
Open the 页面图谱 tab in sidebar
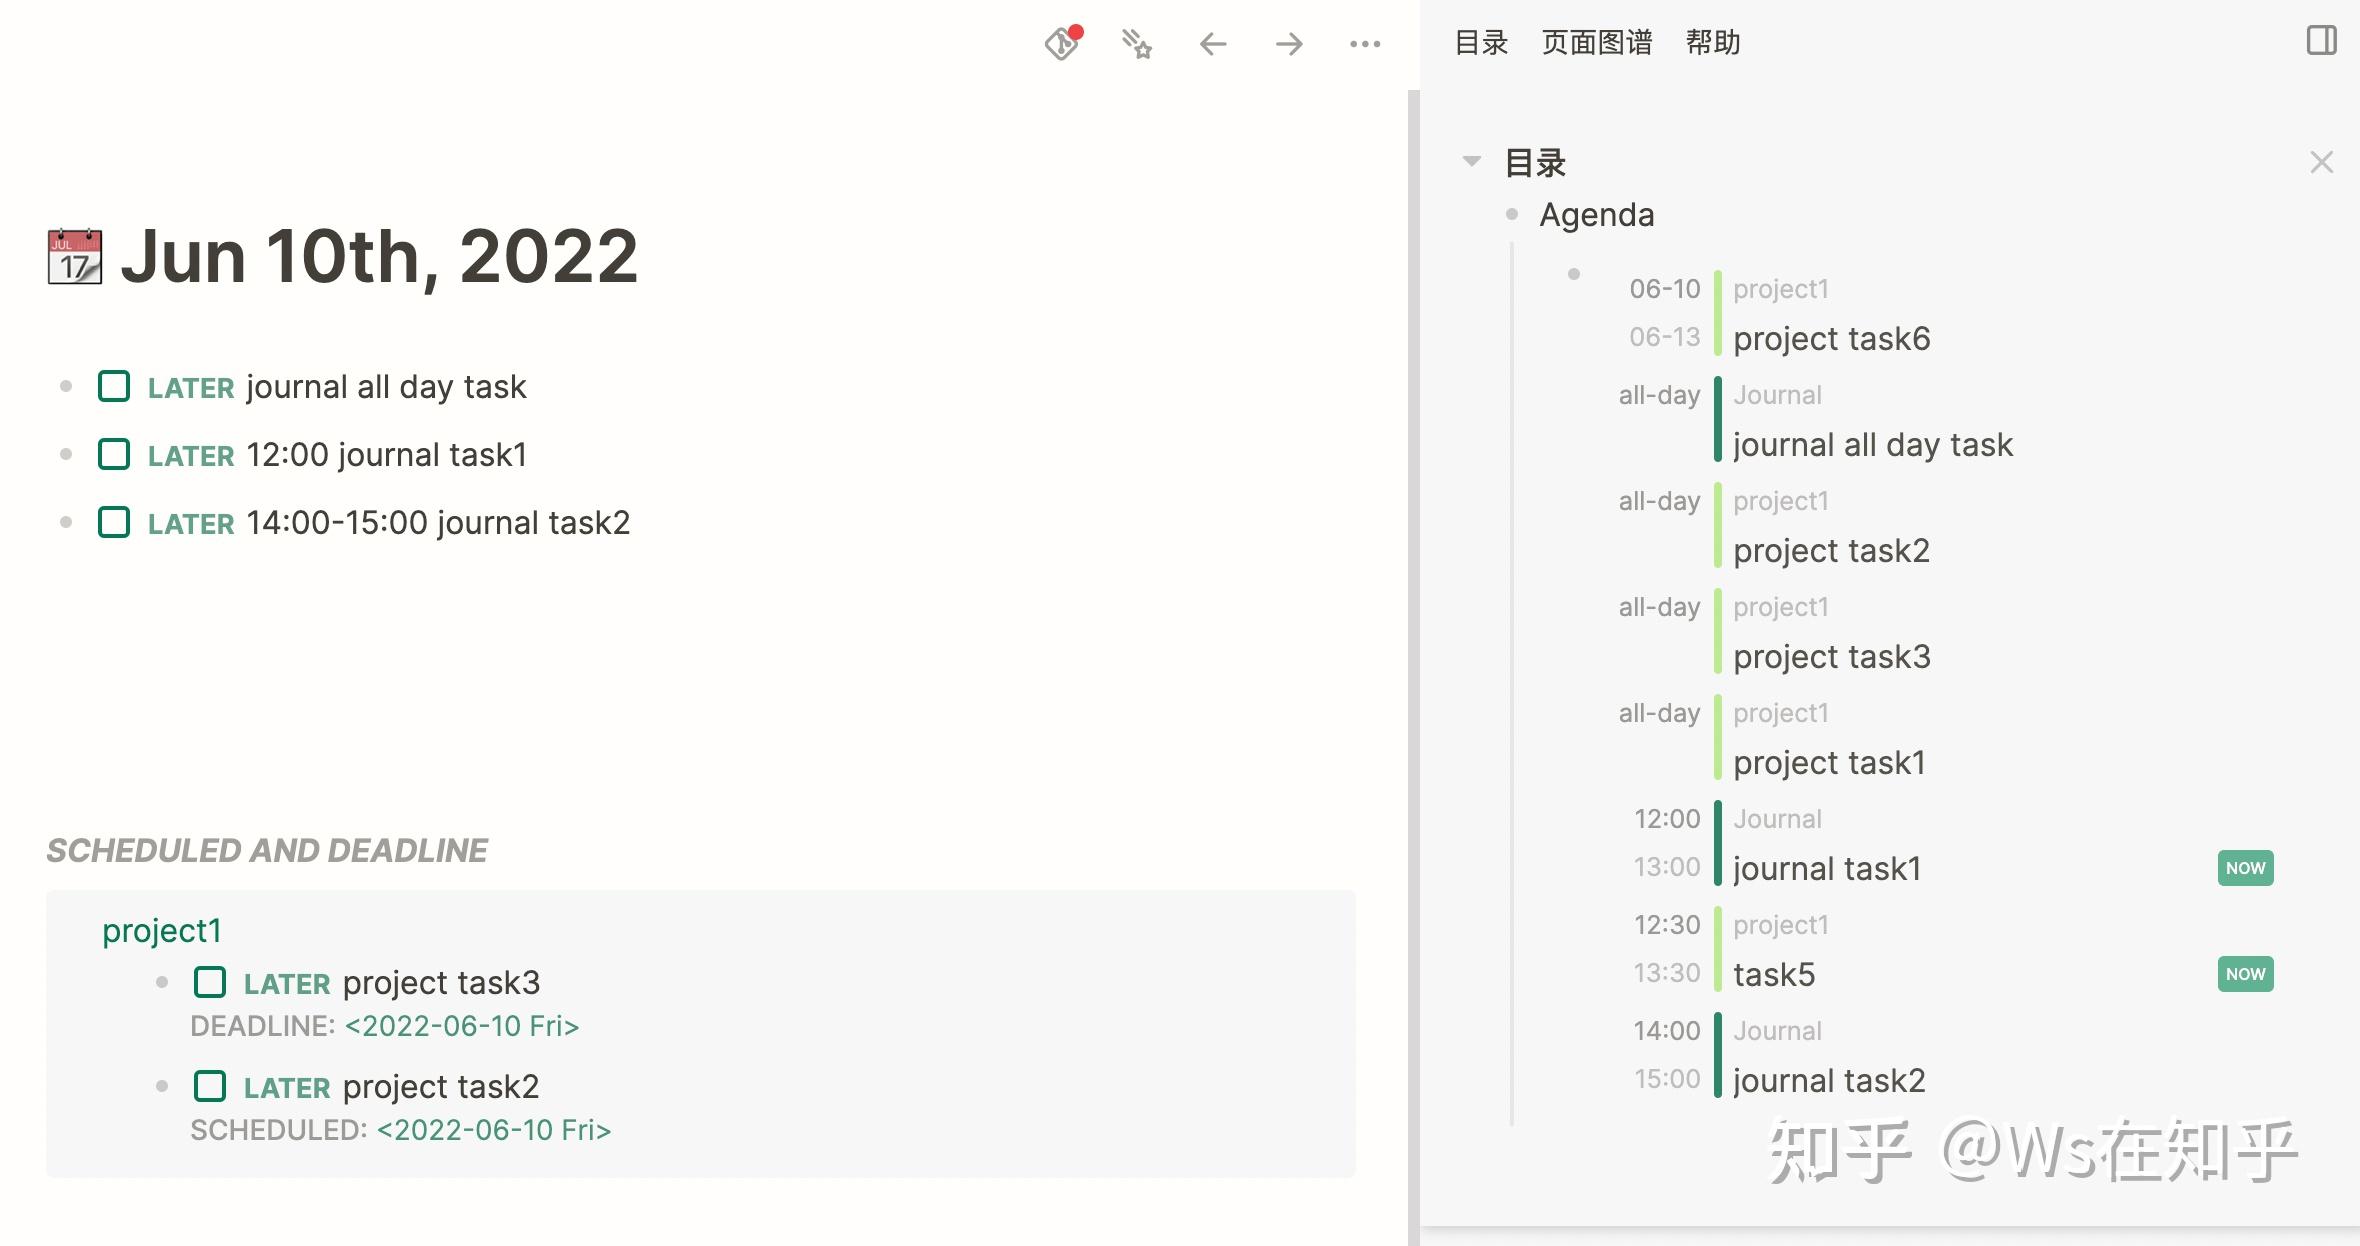click(x=1596, y=42)
